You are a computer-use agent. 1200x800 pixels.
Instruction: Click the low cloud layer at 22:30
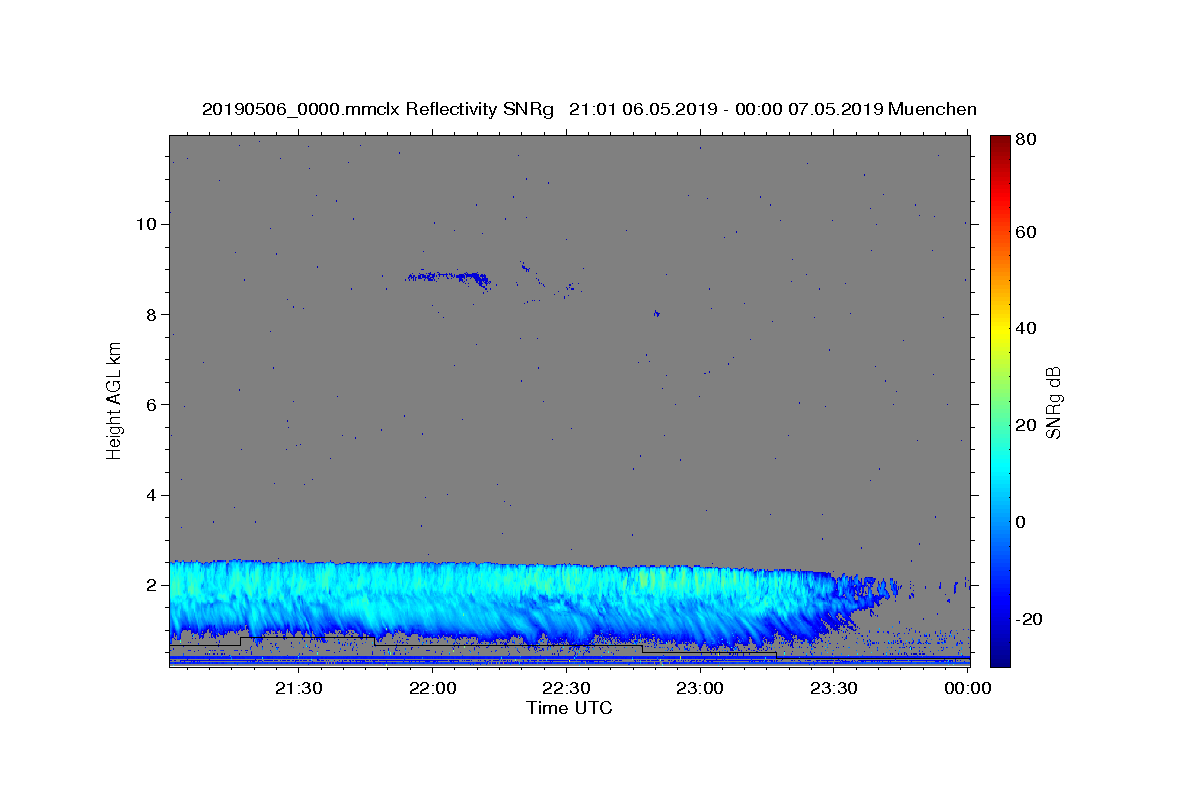tap(566, 603)
